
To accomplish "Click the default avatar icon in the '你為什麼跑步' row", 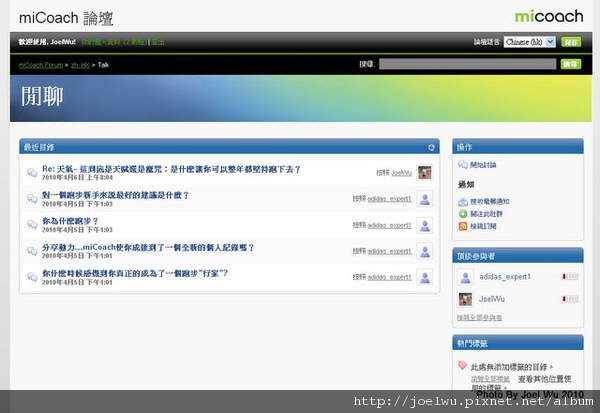I will [x=425, y=225].
